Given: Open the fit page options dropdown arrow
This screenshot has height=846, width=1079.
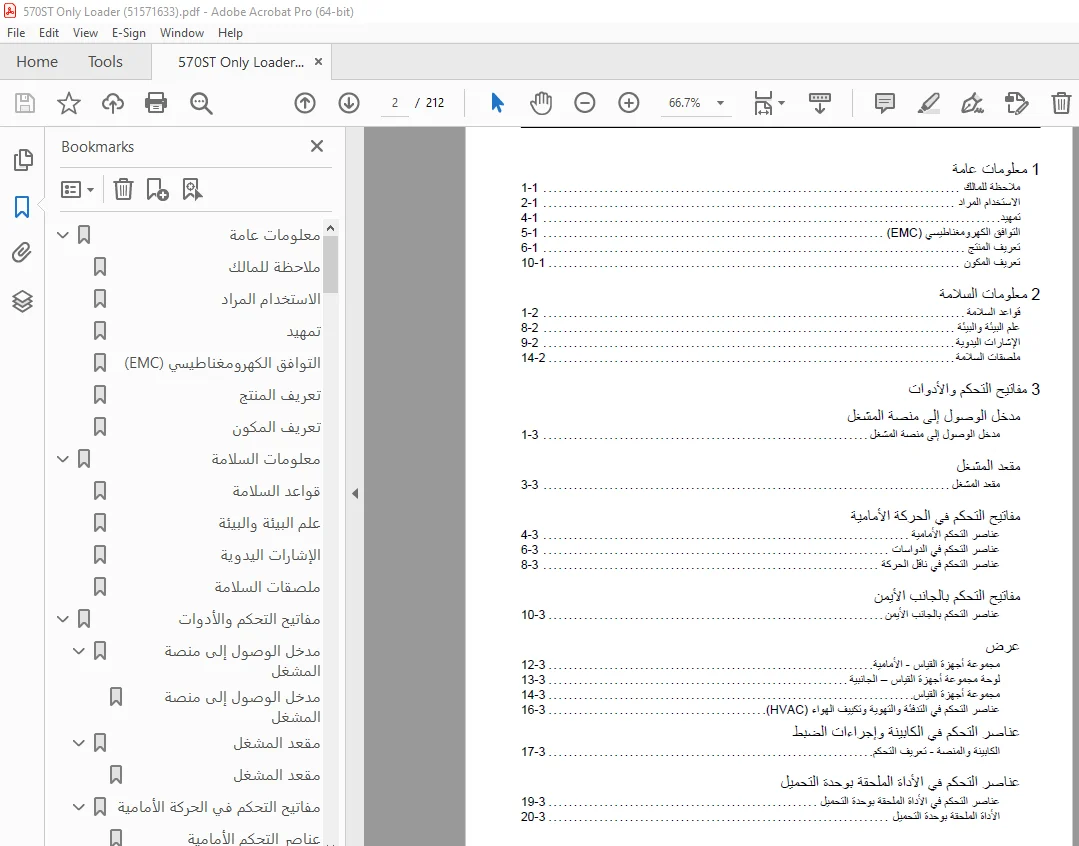Looking at the screenshot, I should coord(781,103).
